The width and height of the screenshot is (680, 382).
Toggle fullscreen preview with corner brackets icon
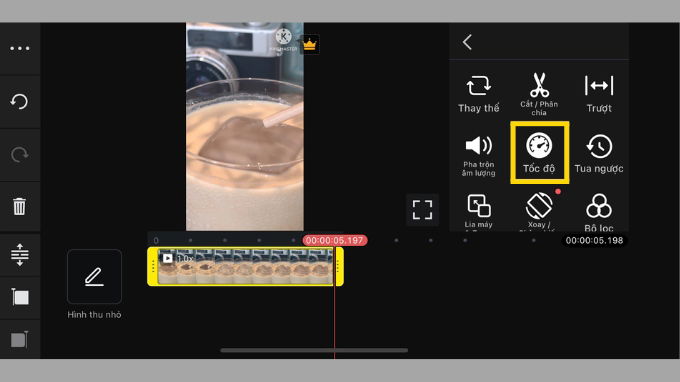422,210
